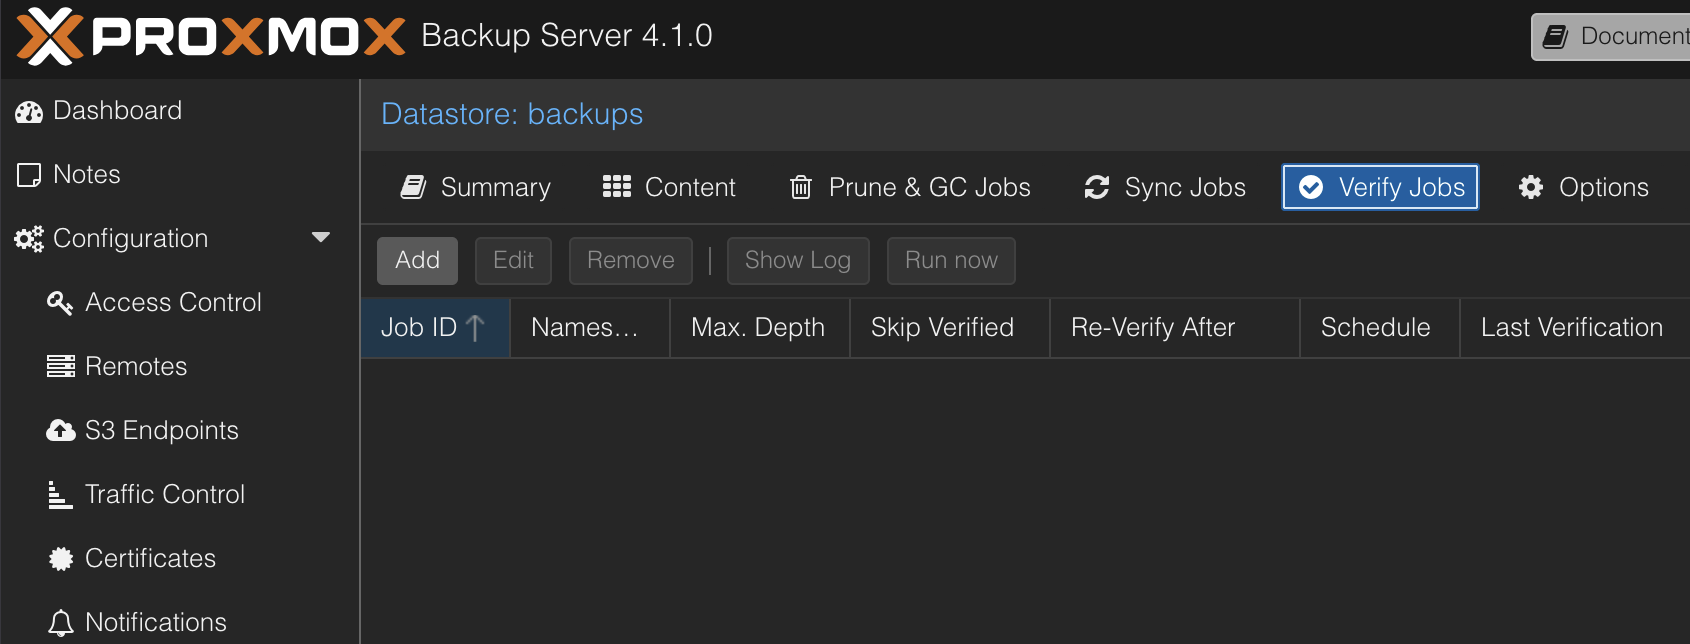Click the Content grid icon
Screen dimensions: 1690x644
[617, 187]
